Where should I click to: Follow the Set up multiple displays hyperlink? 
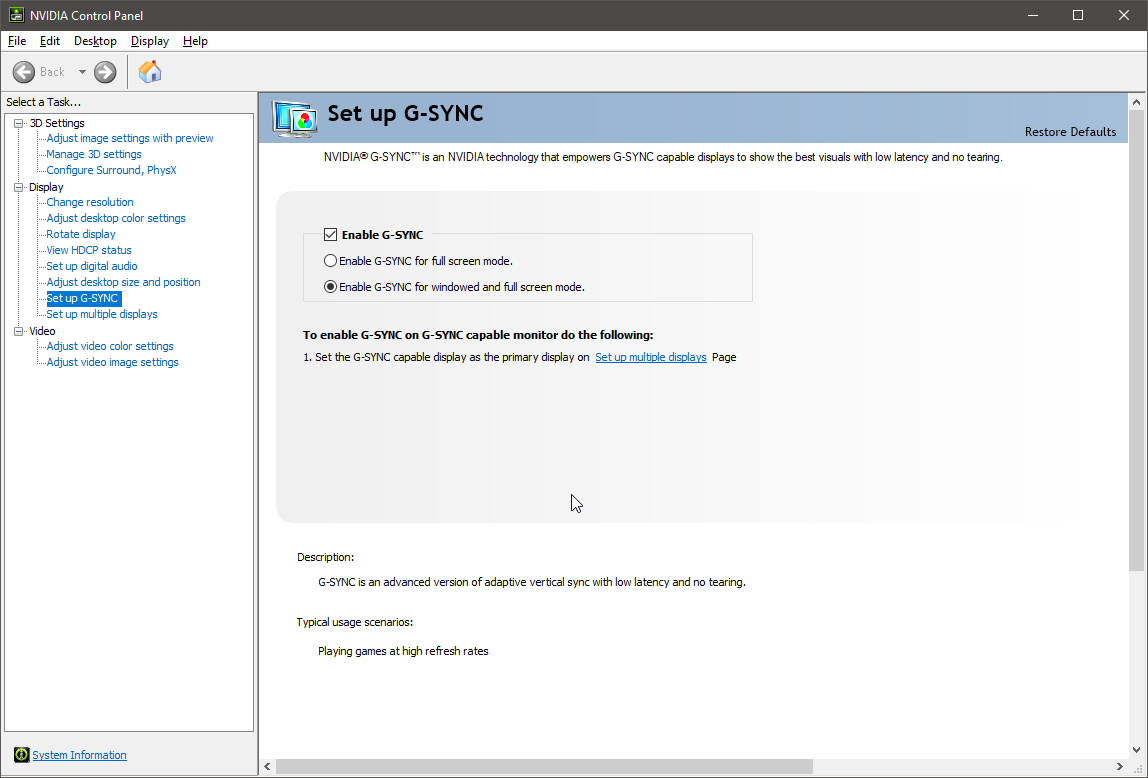pos(651,357)
